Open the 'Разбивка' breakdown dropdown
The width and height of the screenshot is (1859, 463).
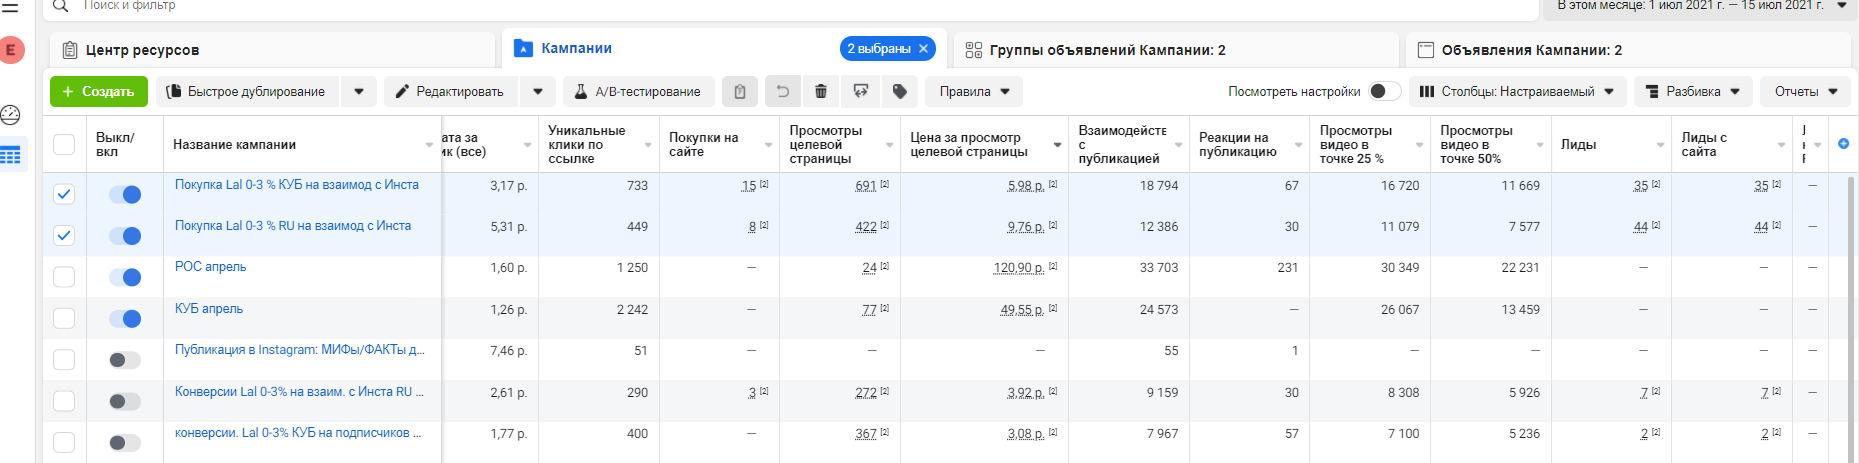pyautogui.click(x=1692, y=92)
